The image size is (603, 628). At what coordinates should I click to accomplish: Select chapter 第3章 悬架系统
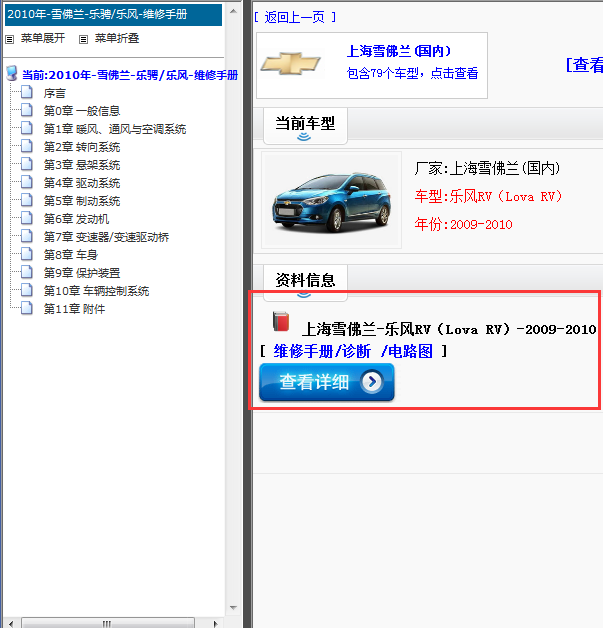point(82,165)
